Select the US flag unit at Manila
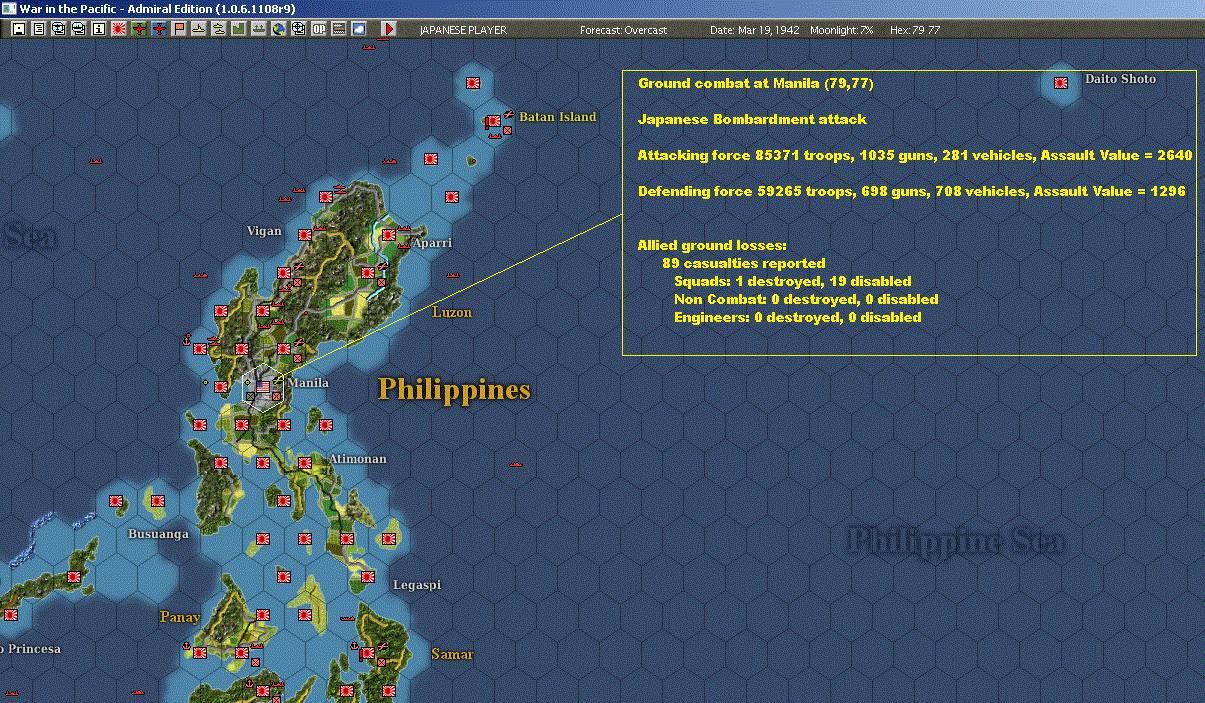This screenshot has width=1205, height=703. coord(264,385)
